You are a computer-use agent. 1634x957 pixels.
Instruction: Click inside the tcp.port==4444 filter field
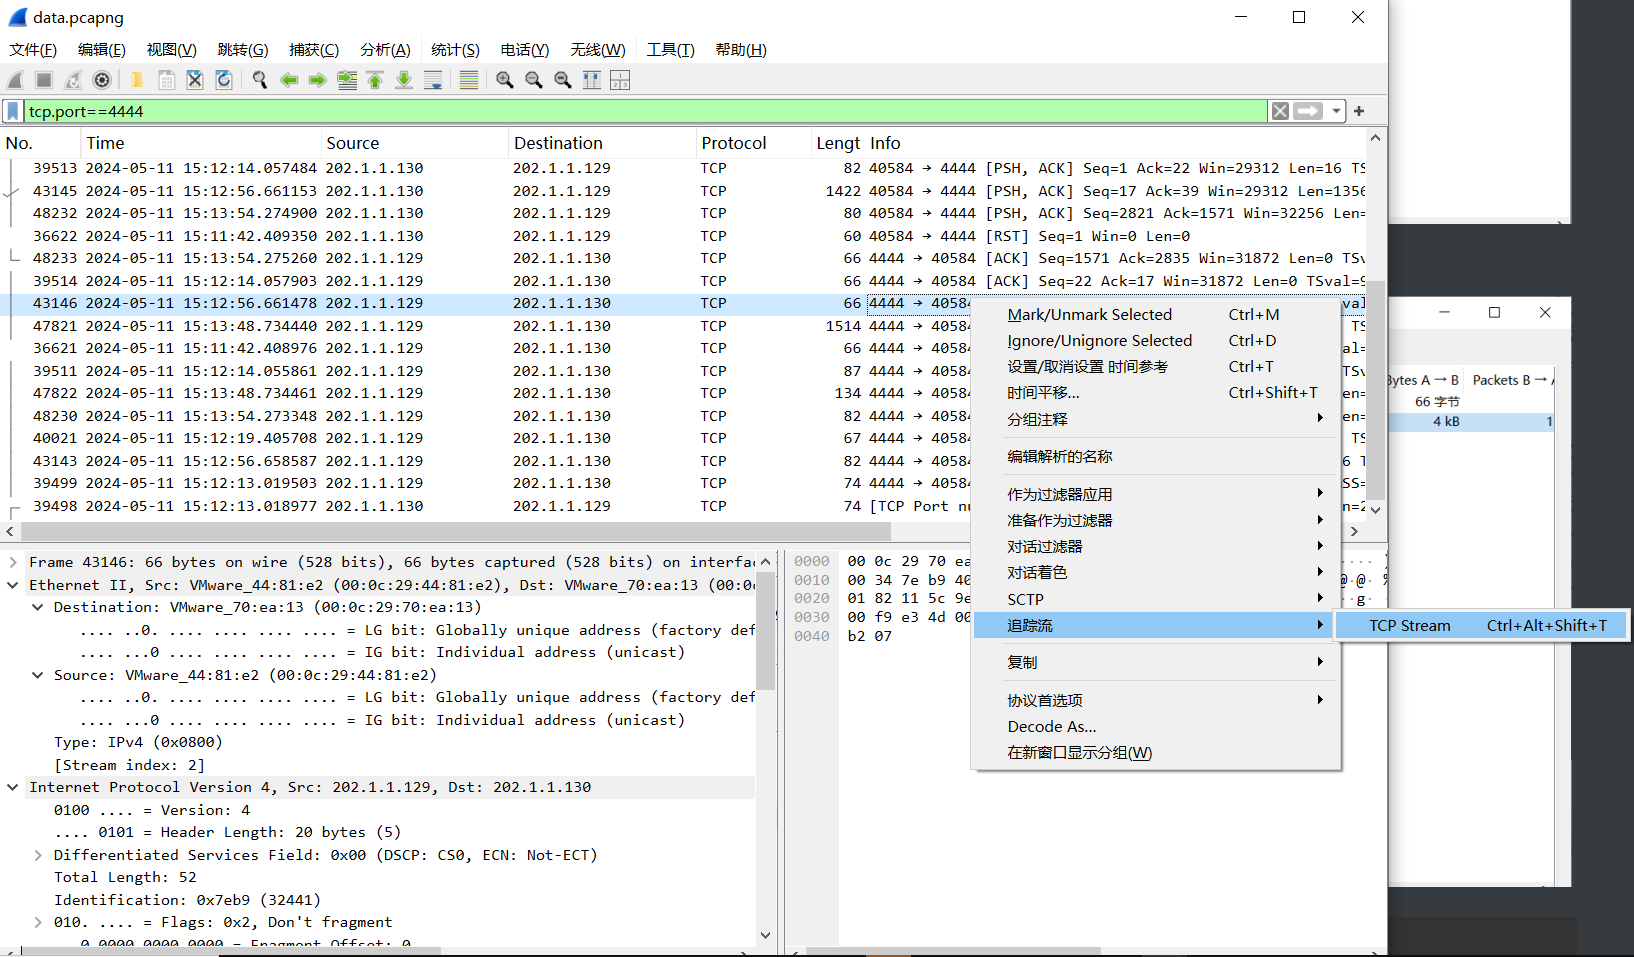(x=645, y=111)
